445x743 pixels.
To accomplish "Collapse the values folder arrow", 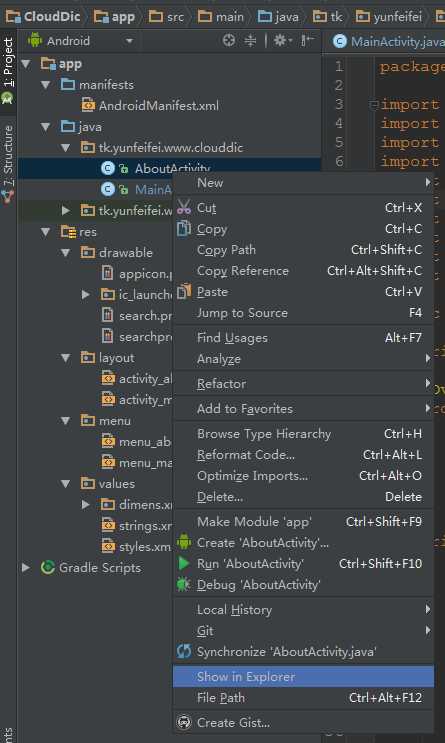I will tap(66, 483).
